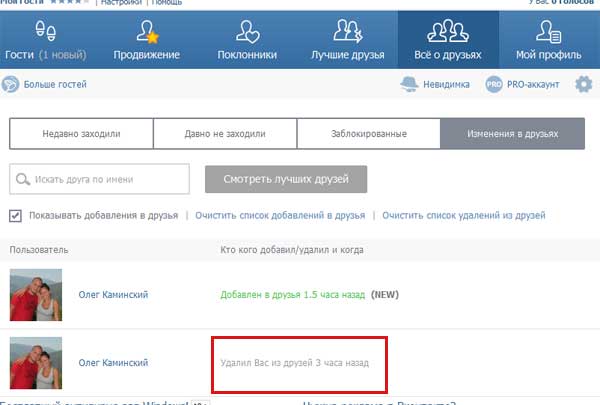The image size is (600, 405).
Task: Switch to Давно не заходили tab
Action: 225,133
